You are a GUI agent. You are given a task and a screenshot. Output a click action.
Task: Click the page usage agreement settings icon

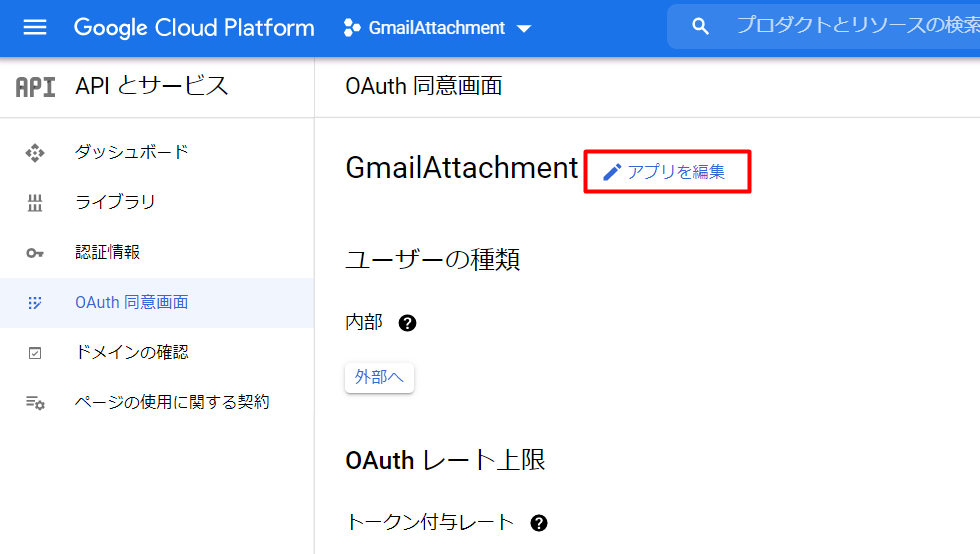tap(35, 403)
